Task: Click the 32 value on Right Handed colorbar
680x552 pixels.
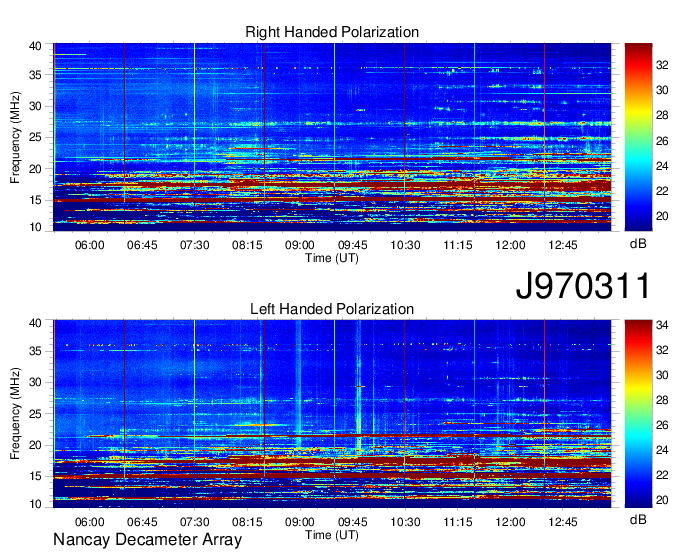Action: click(662, 65)
